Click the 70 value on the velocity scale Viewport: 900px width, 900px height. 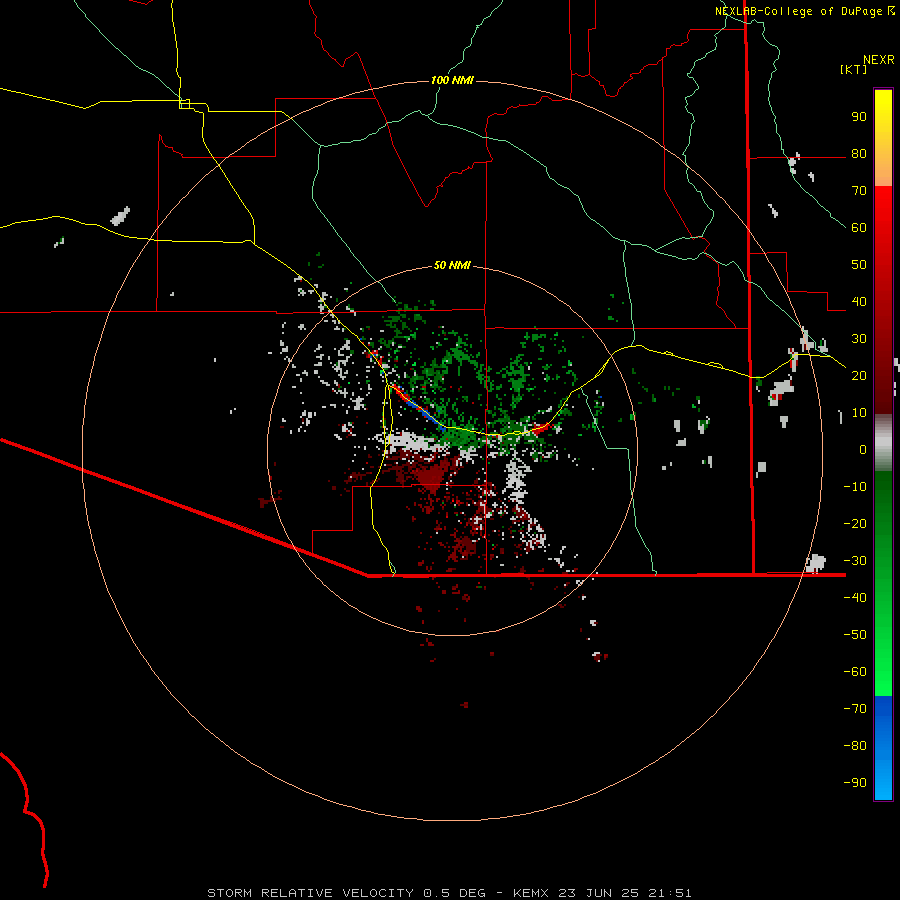[859, 191]
